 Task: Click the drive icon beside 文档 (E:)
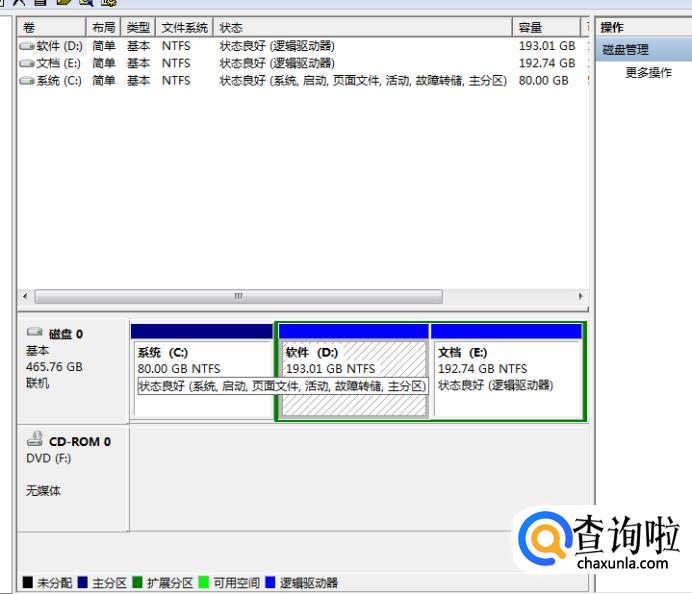pos(26,64)
